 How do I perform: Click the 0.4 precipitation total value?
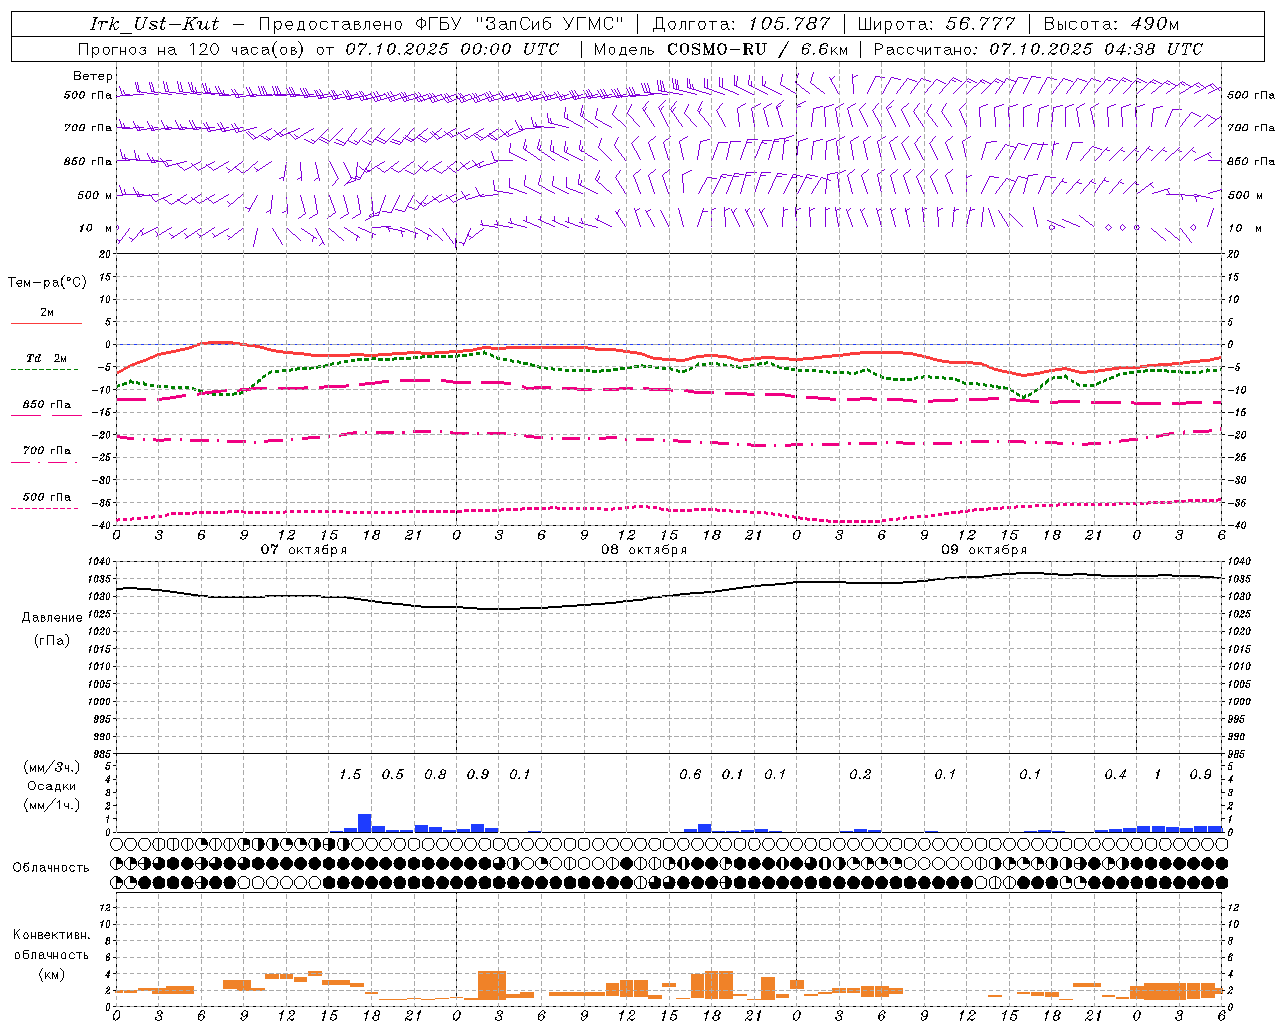[x=1115, y=774]
